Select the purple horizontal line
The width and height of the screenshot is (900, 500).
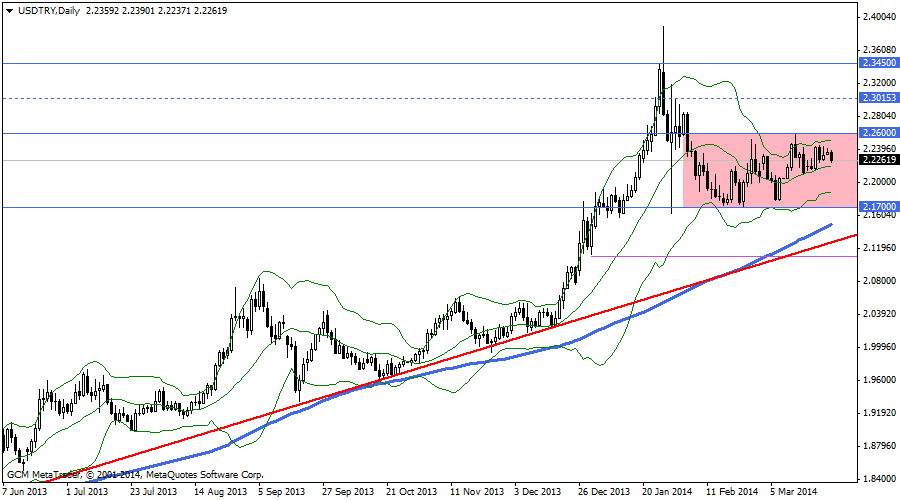[723, 256]
